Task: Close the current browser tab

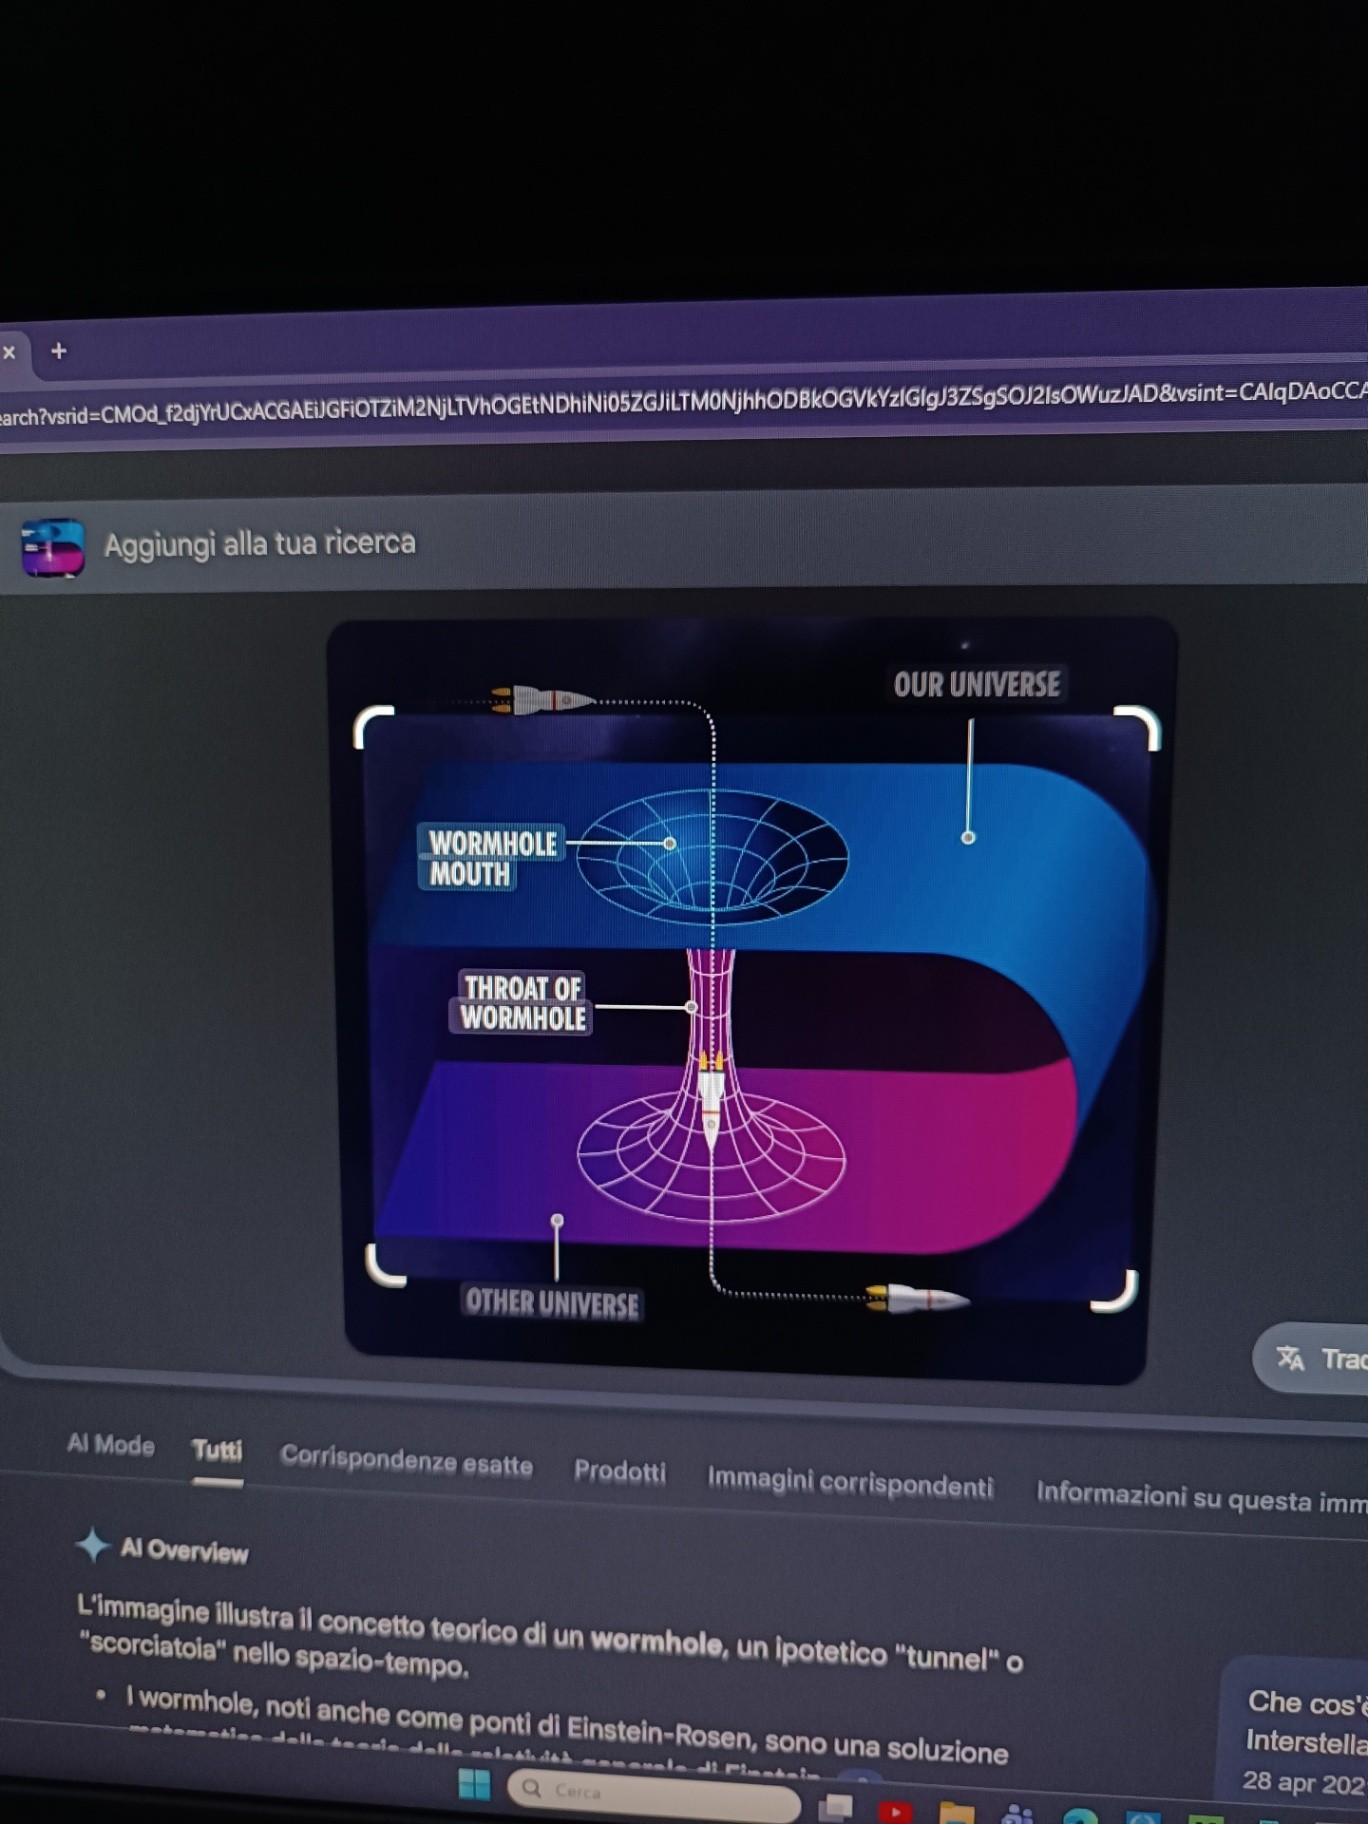Action: point(9,352)
